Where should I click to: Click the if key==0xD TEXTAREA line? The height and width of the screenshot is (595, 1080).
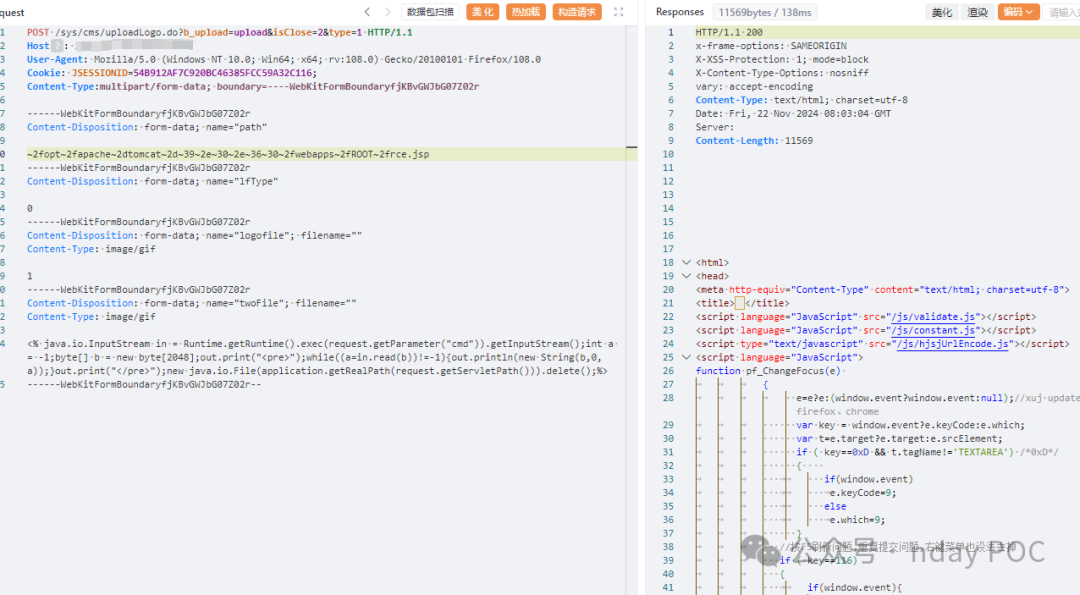[x=927, y=452]
